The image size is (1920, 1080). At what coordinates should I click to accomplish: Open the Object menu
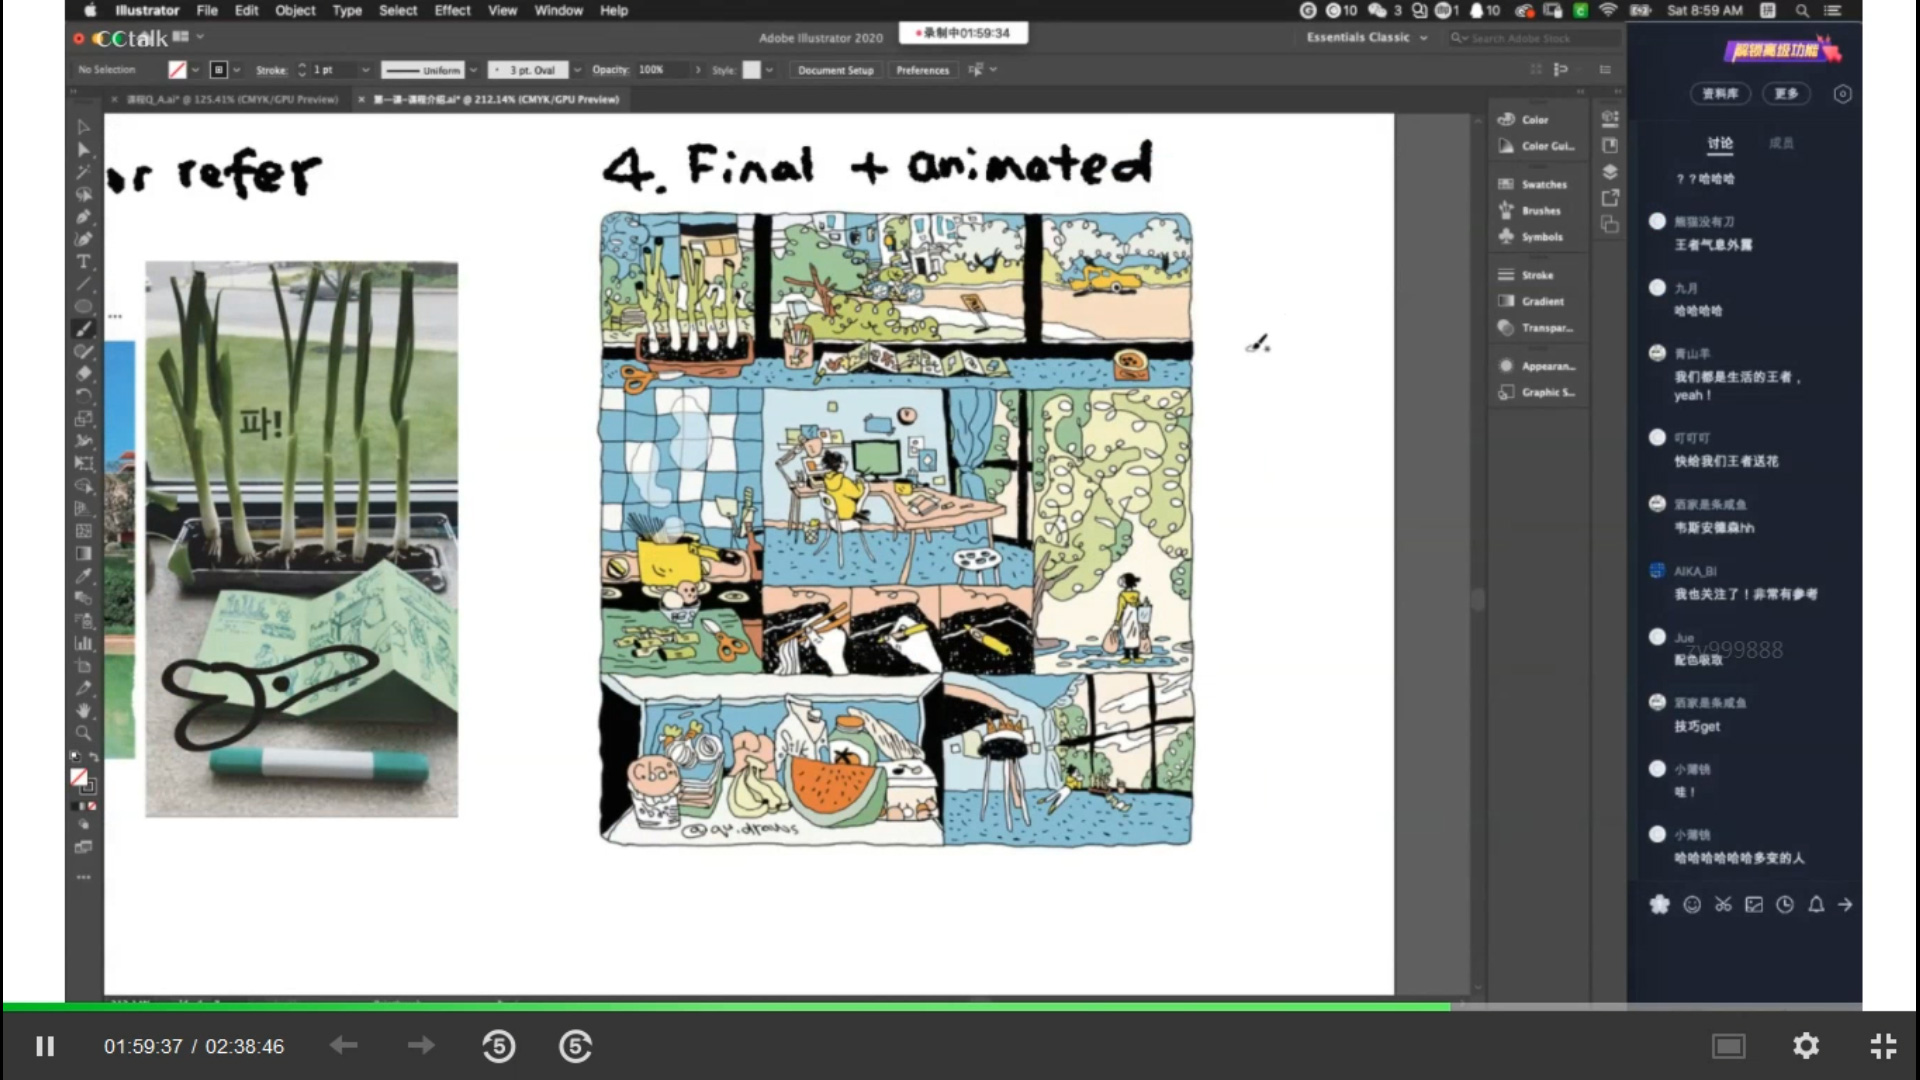click(295, 10)
